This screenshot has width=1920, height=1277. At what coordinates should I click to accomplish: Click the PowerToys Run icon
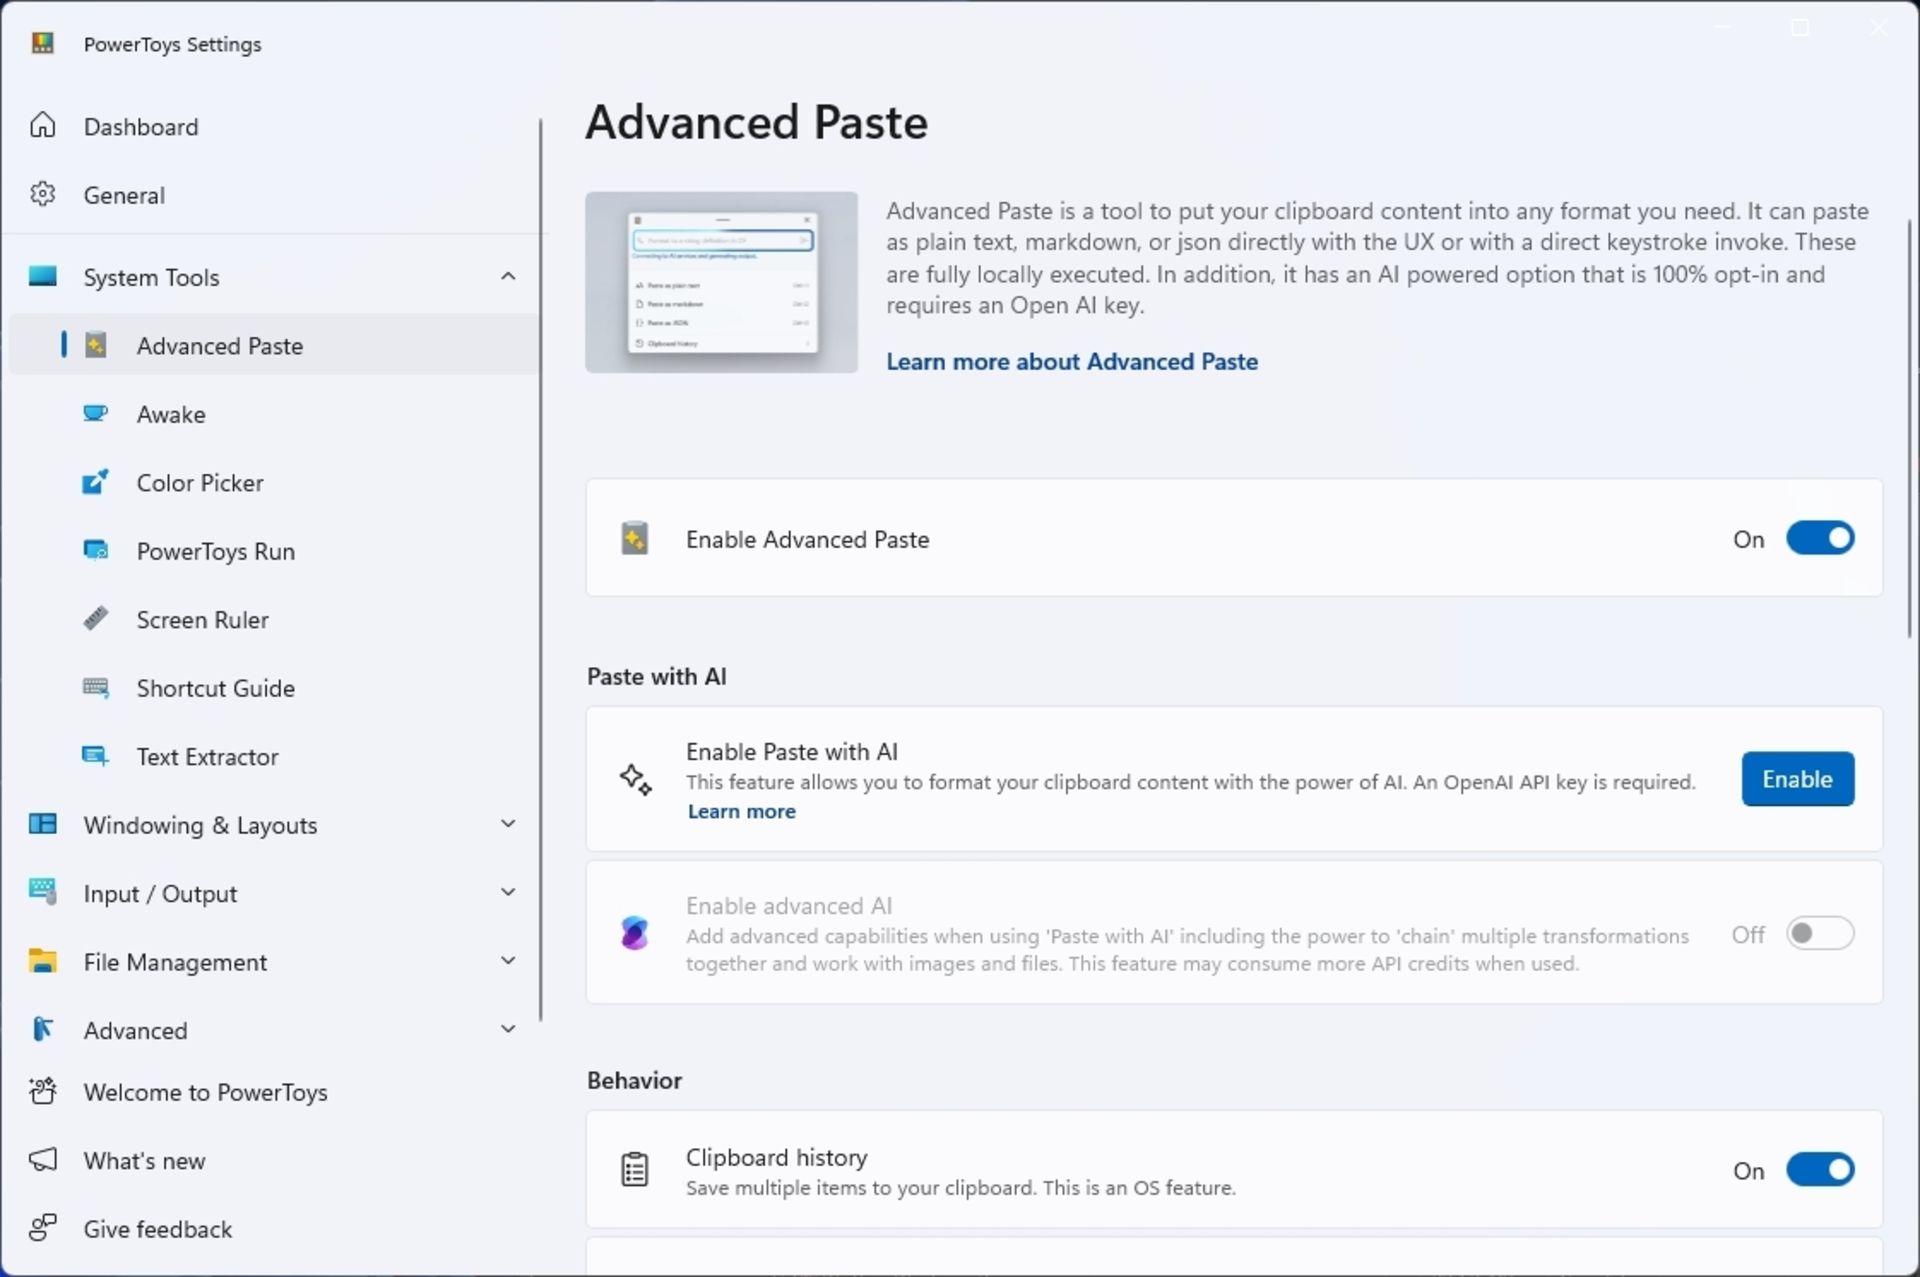[x=96, y=550]
